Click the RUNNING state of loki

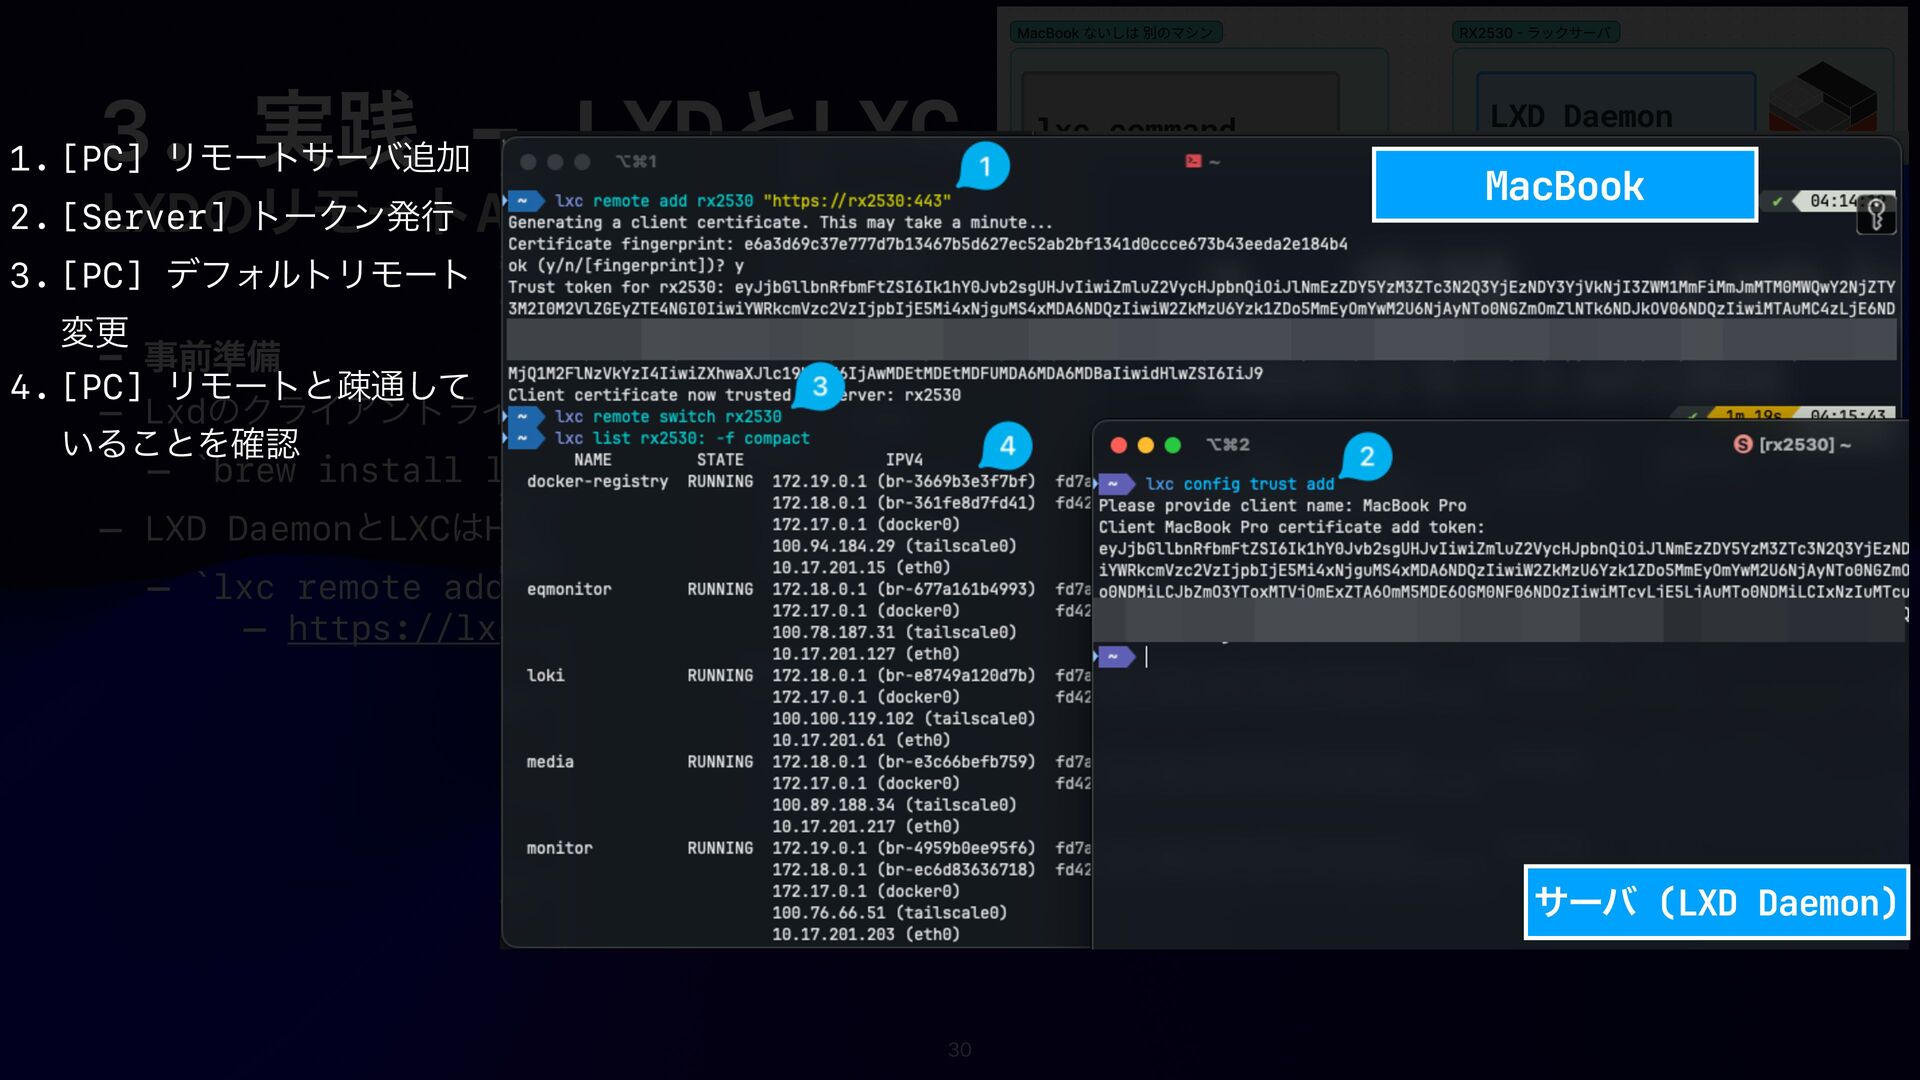pos(720,676)
